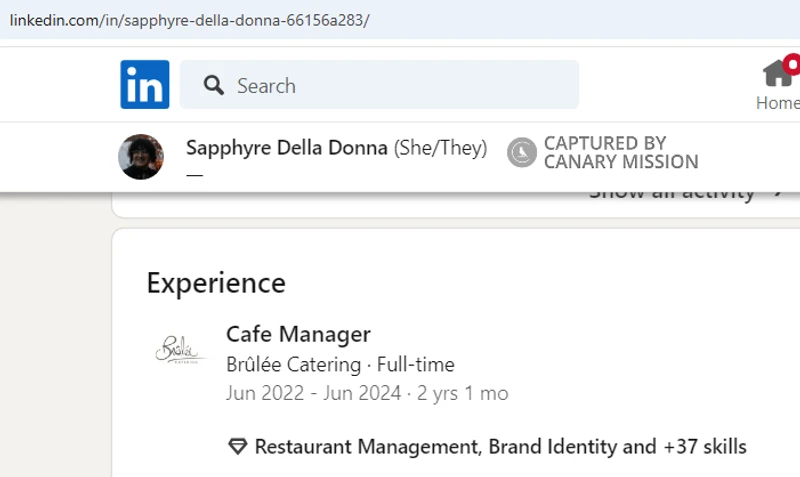The image size is (800, 477).
Task: Click Brûlée Catering · Full-time text
Action: click(340, 365)
